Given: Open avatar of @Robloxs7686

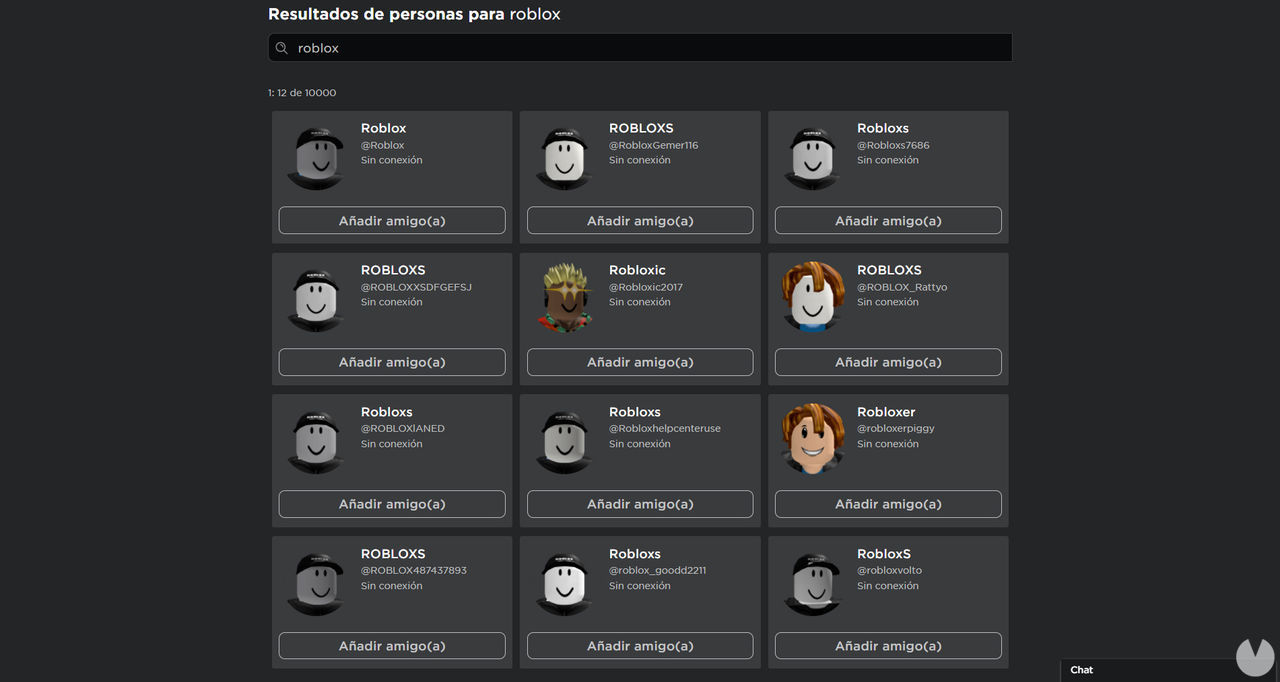Looking at the screenshot, I should (x=812, y=158).
